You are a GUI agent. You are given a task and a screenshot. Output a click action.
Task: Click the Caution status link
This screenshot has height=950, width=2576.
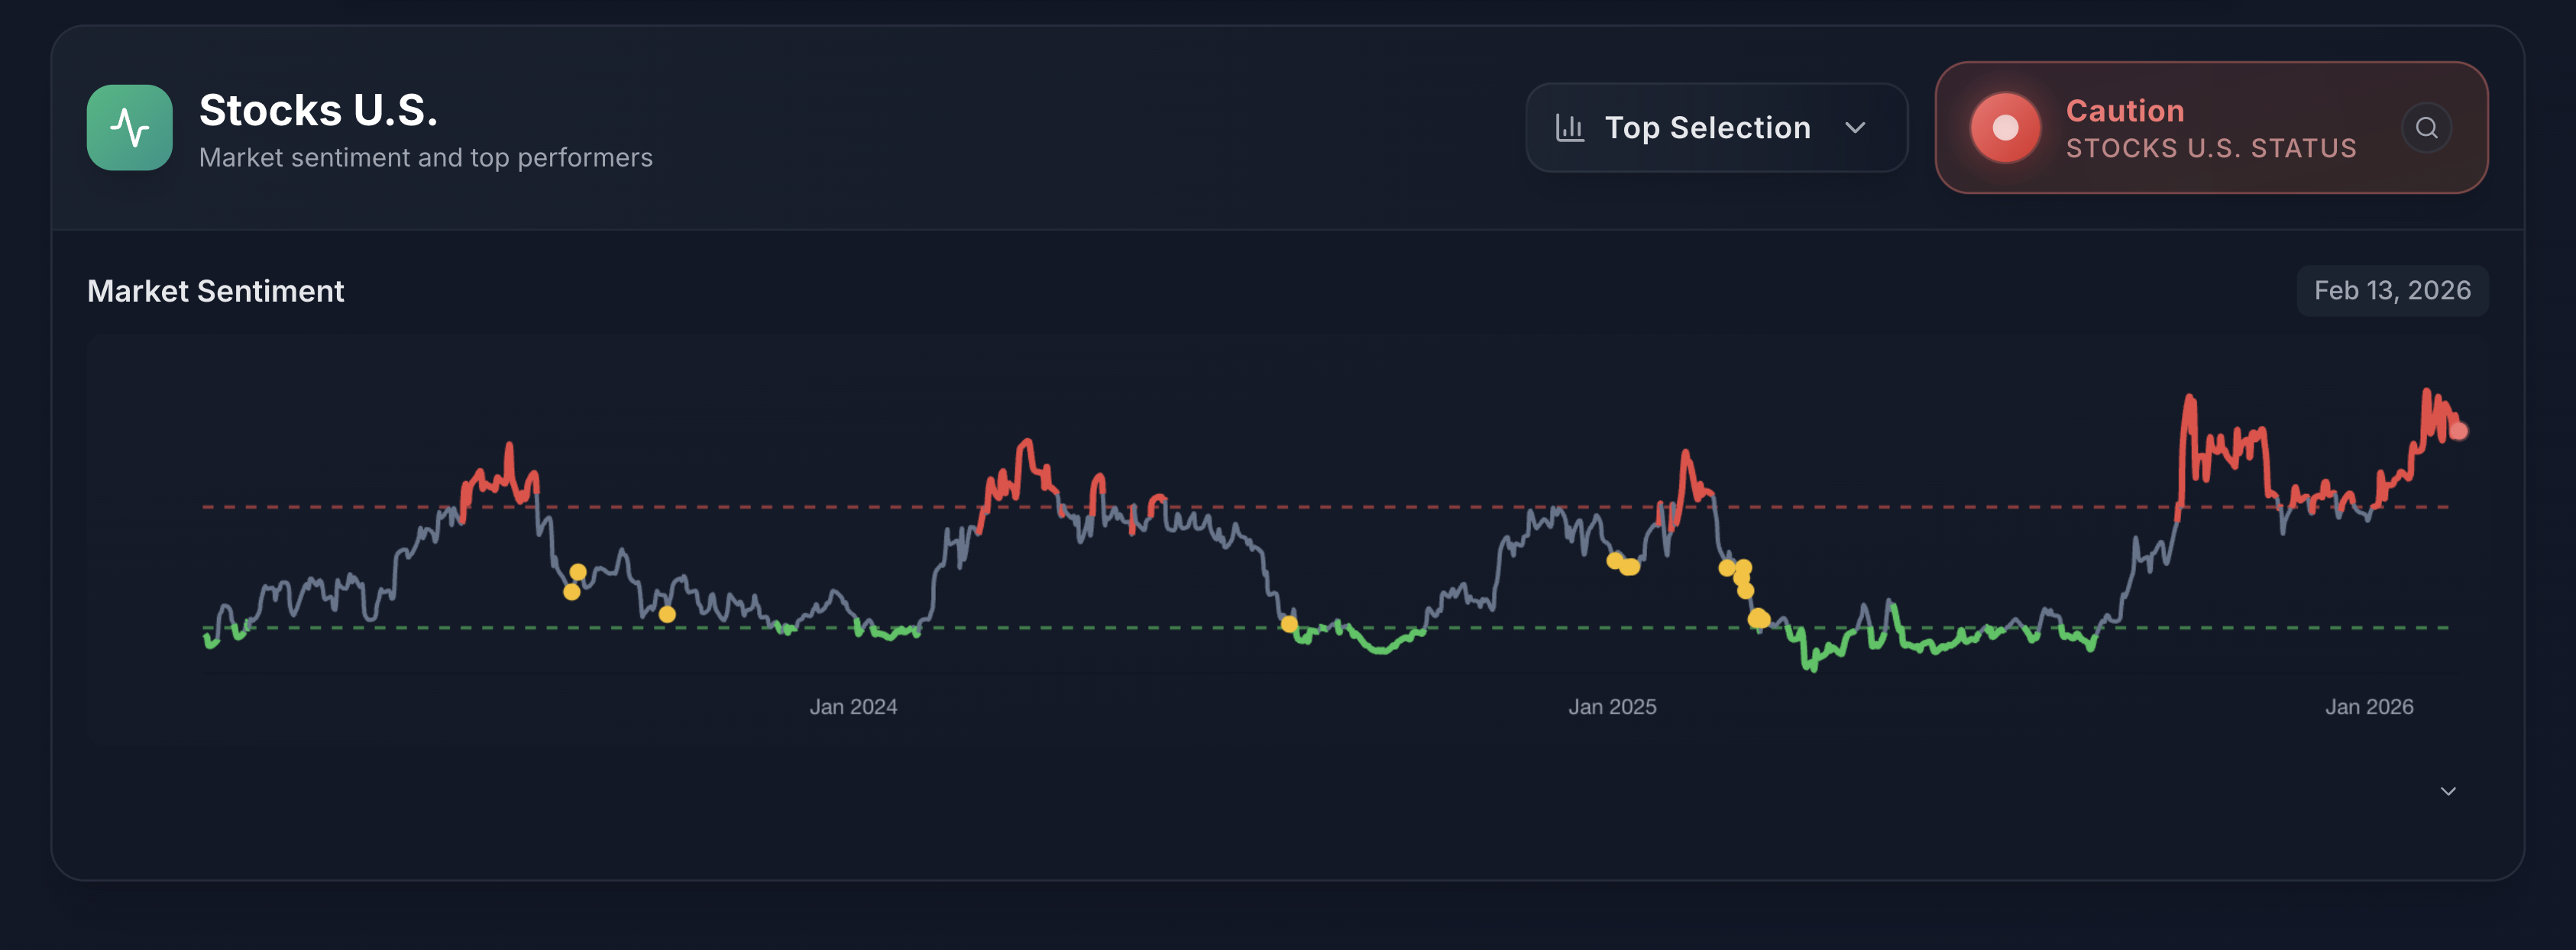click(2124, 111)
